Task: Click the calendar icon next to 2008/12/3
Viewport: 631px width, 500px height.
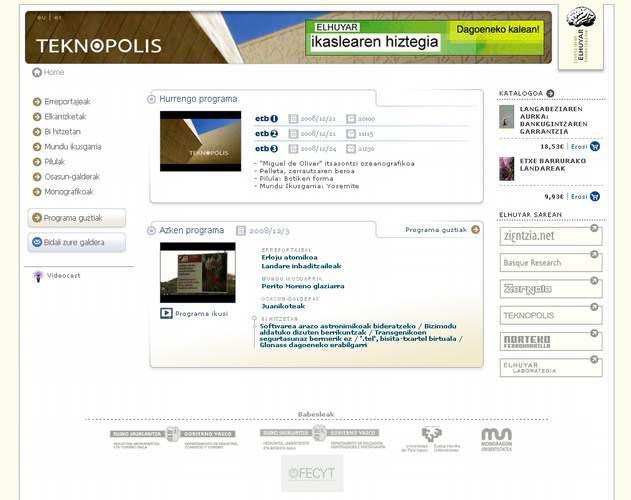Action: click(x=241, y=231)
